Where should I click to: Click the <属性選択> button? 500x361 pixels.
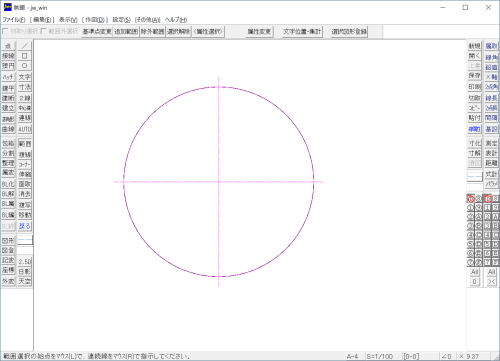[x=208, y=32]
